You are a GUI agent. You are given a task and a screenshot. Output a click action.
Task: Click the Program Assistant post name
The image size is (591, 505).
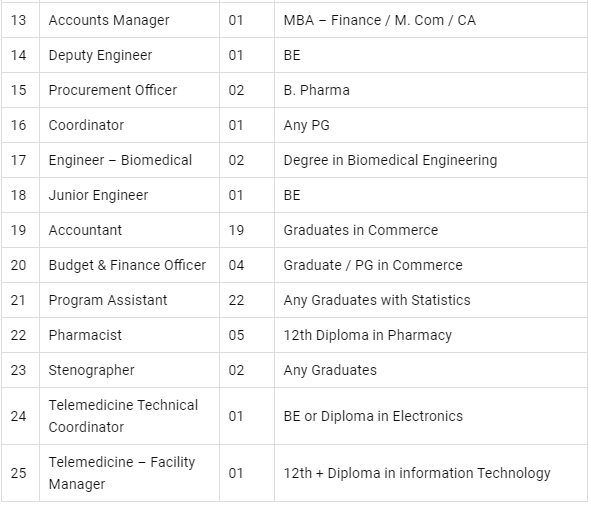tap(108, 300)
